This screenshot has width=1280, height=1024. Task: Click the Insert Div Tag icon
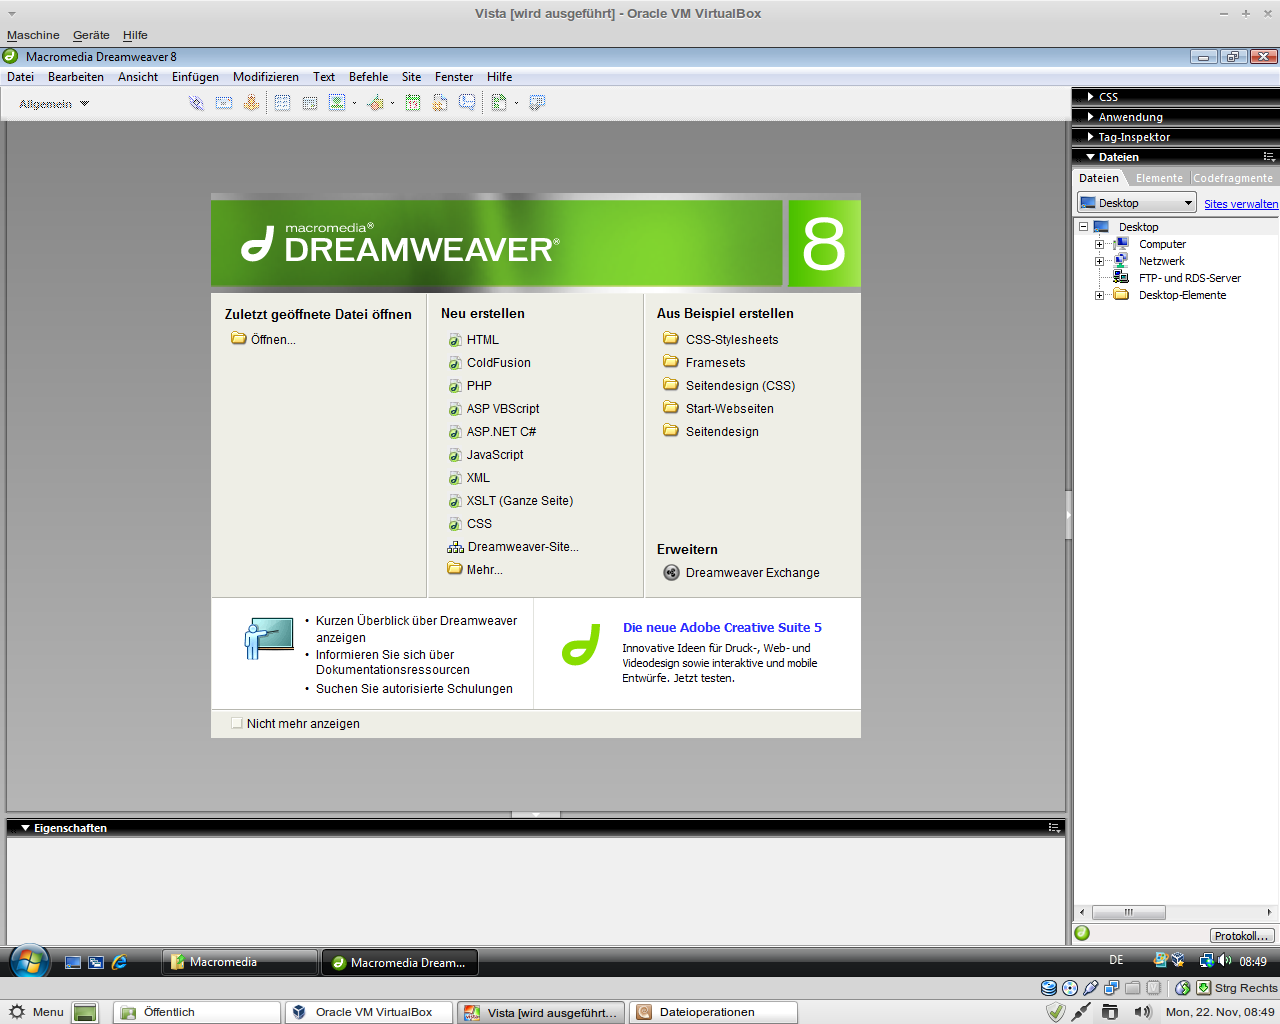[310, 103]
